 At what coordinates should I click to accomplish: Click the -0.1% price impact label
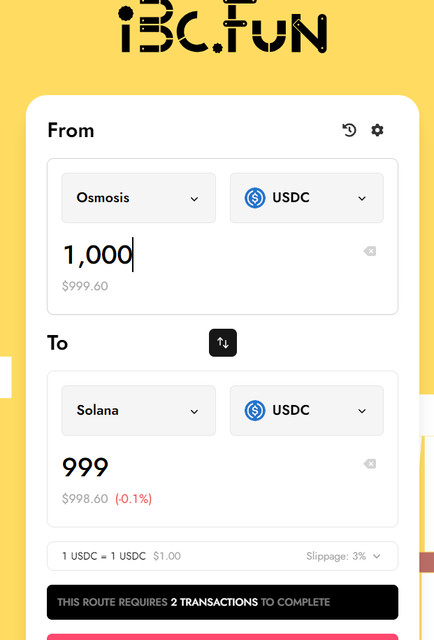pos(134,499)
